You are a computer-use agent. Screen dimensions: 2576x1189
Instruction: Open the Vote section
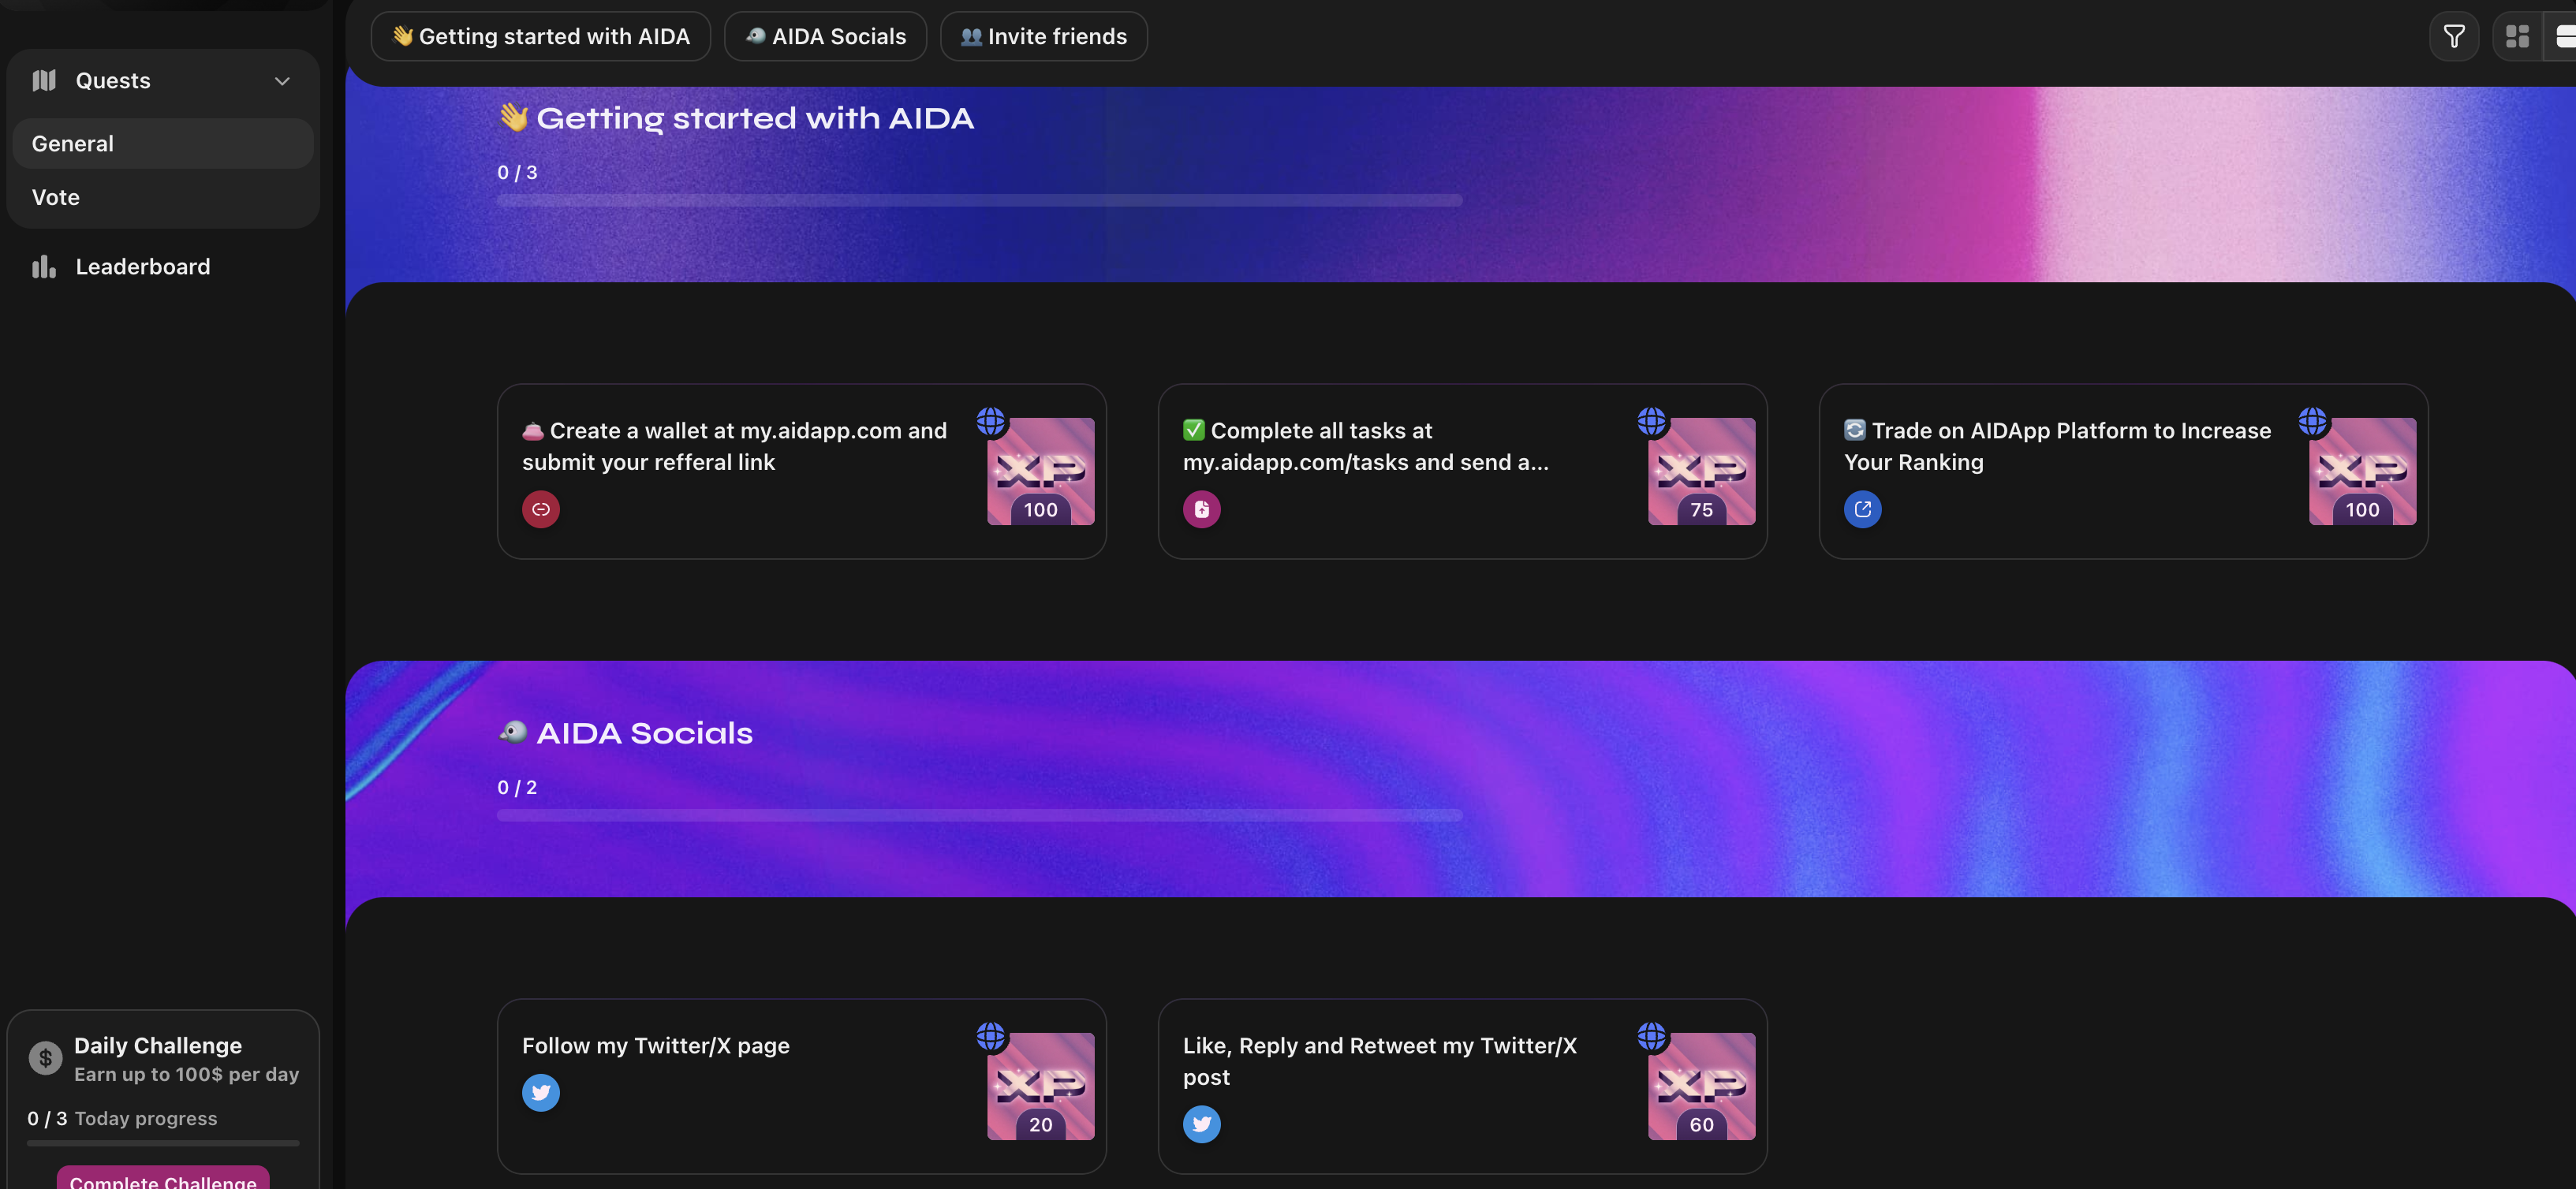163,197
